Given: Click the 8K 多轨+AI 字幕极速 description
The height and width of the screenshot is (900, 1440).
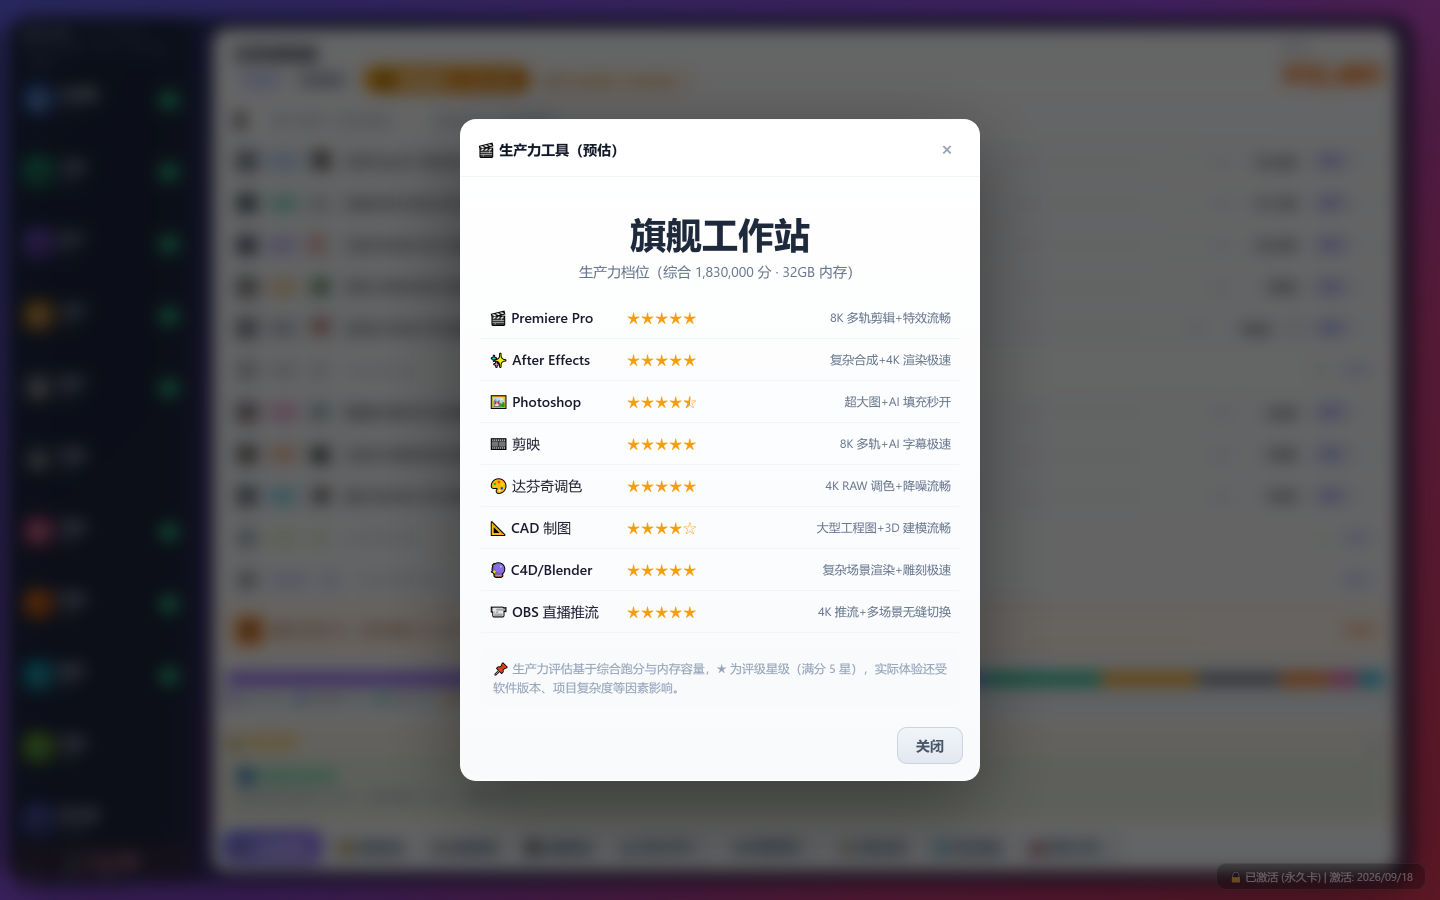Looking at the screenshot, I should click(x=895, y=444).
